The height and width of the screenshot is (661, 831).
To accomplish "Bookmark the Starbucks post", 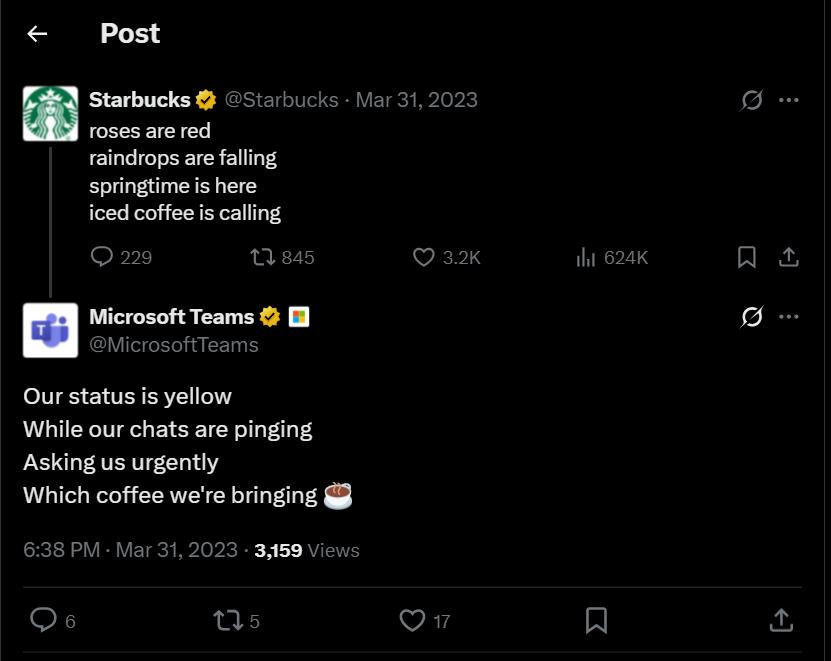I will click(746, 257).
